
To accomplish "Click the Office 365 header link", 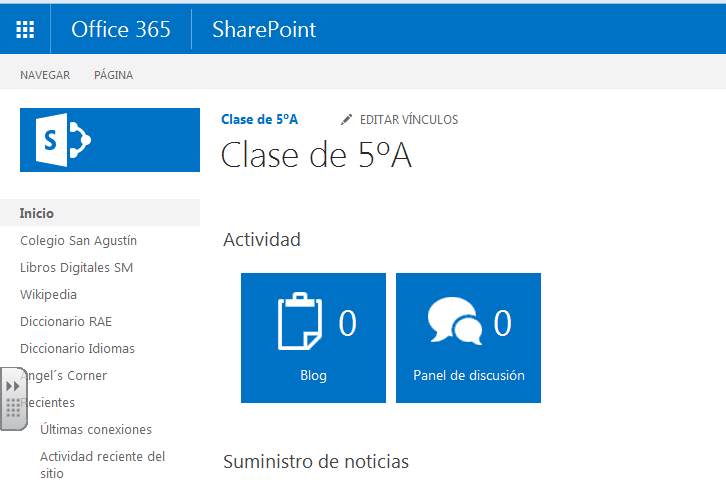I will 121,30.
